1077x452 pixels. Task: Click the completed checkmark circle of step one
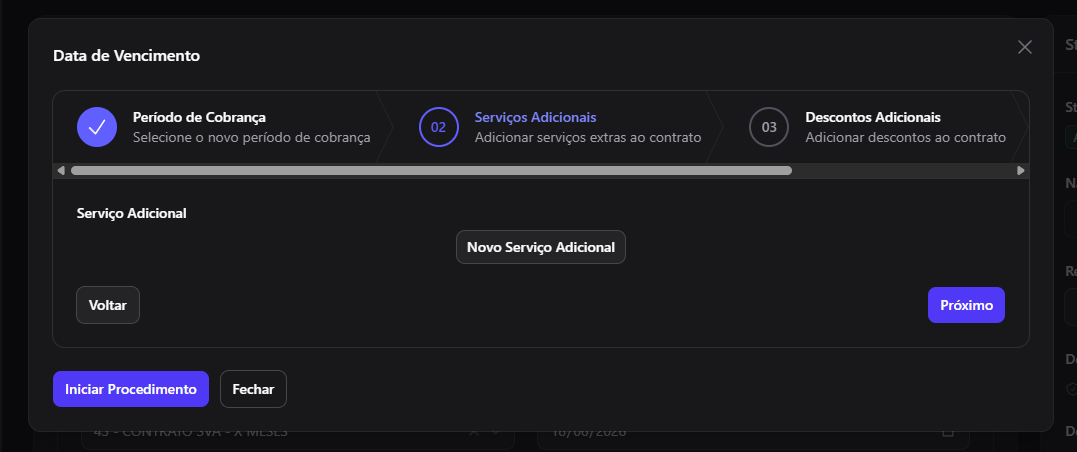pyautogui.click(x=97, y=127)
